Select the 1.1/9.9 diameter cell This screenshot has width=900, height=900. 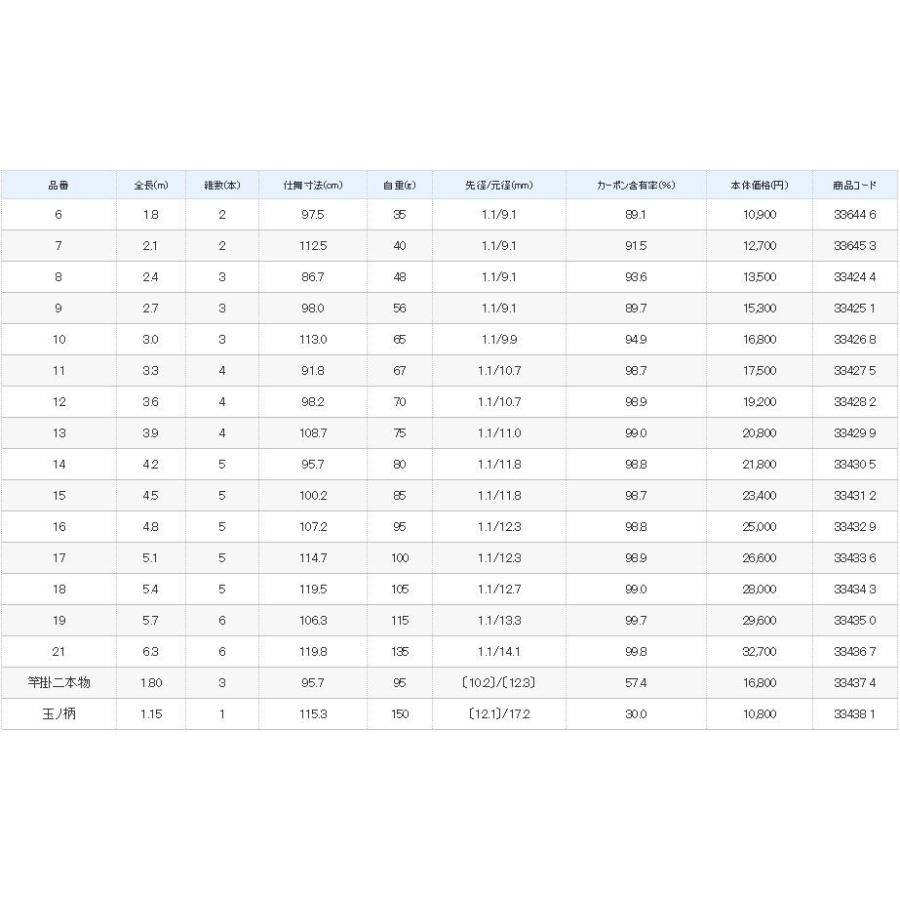coord(499,340)
